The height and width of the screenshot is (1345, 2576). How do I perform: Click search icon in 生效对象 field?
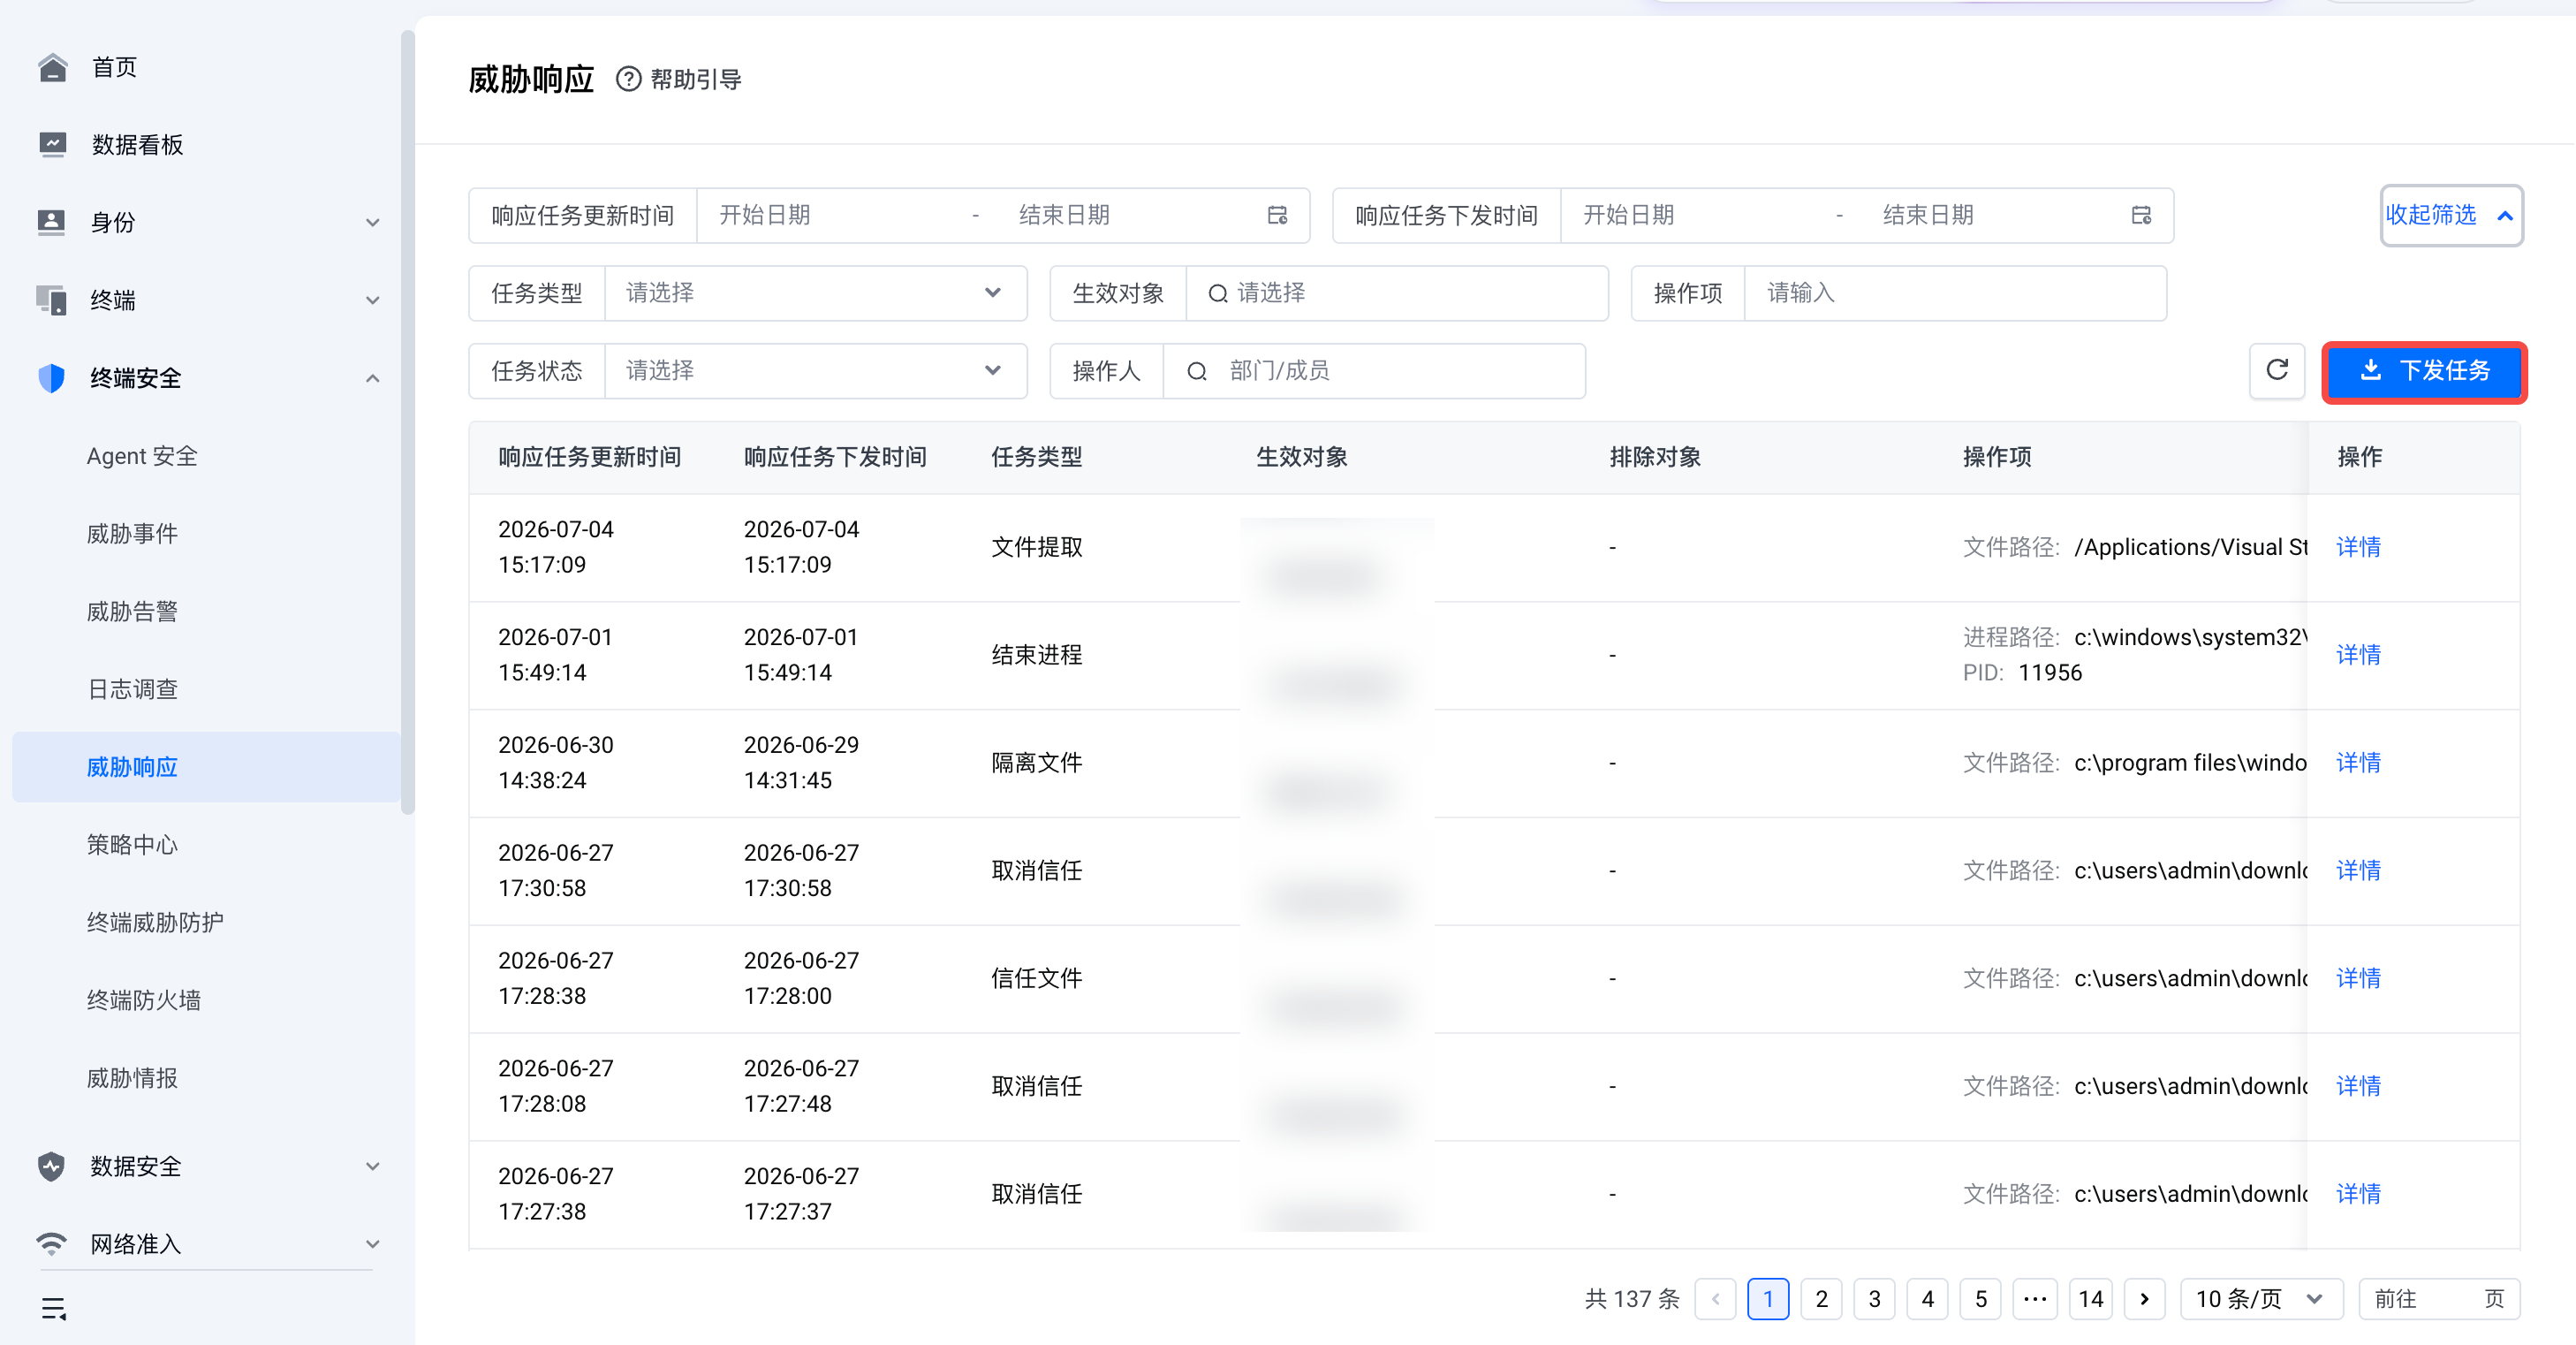click(1217, 293)
